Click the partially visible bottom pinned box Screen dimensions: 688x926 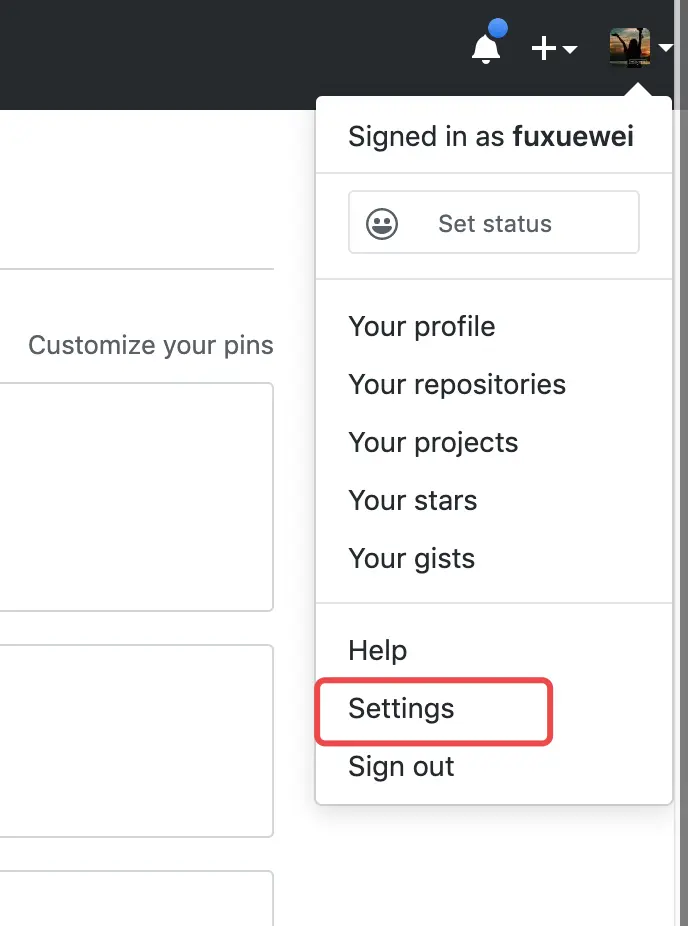136,898
